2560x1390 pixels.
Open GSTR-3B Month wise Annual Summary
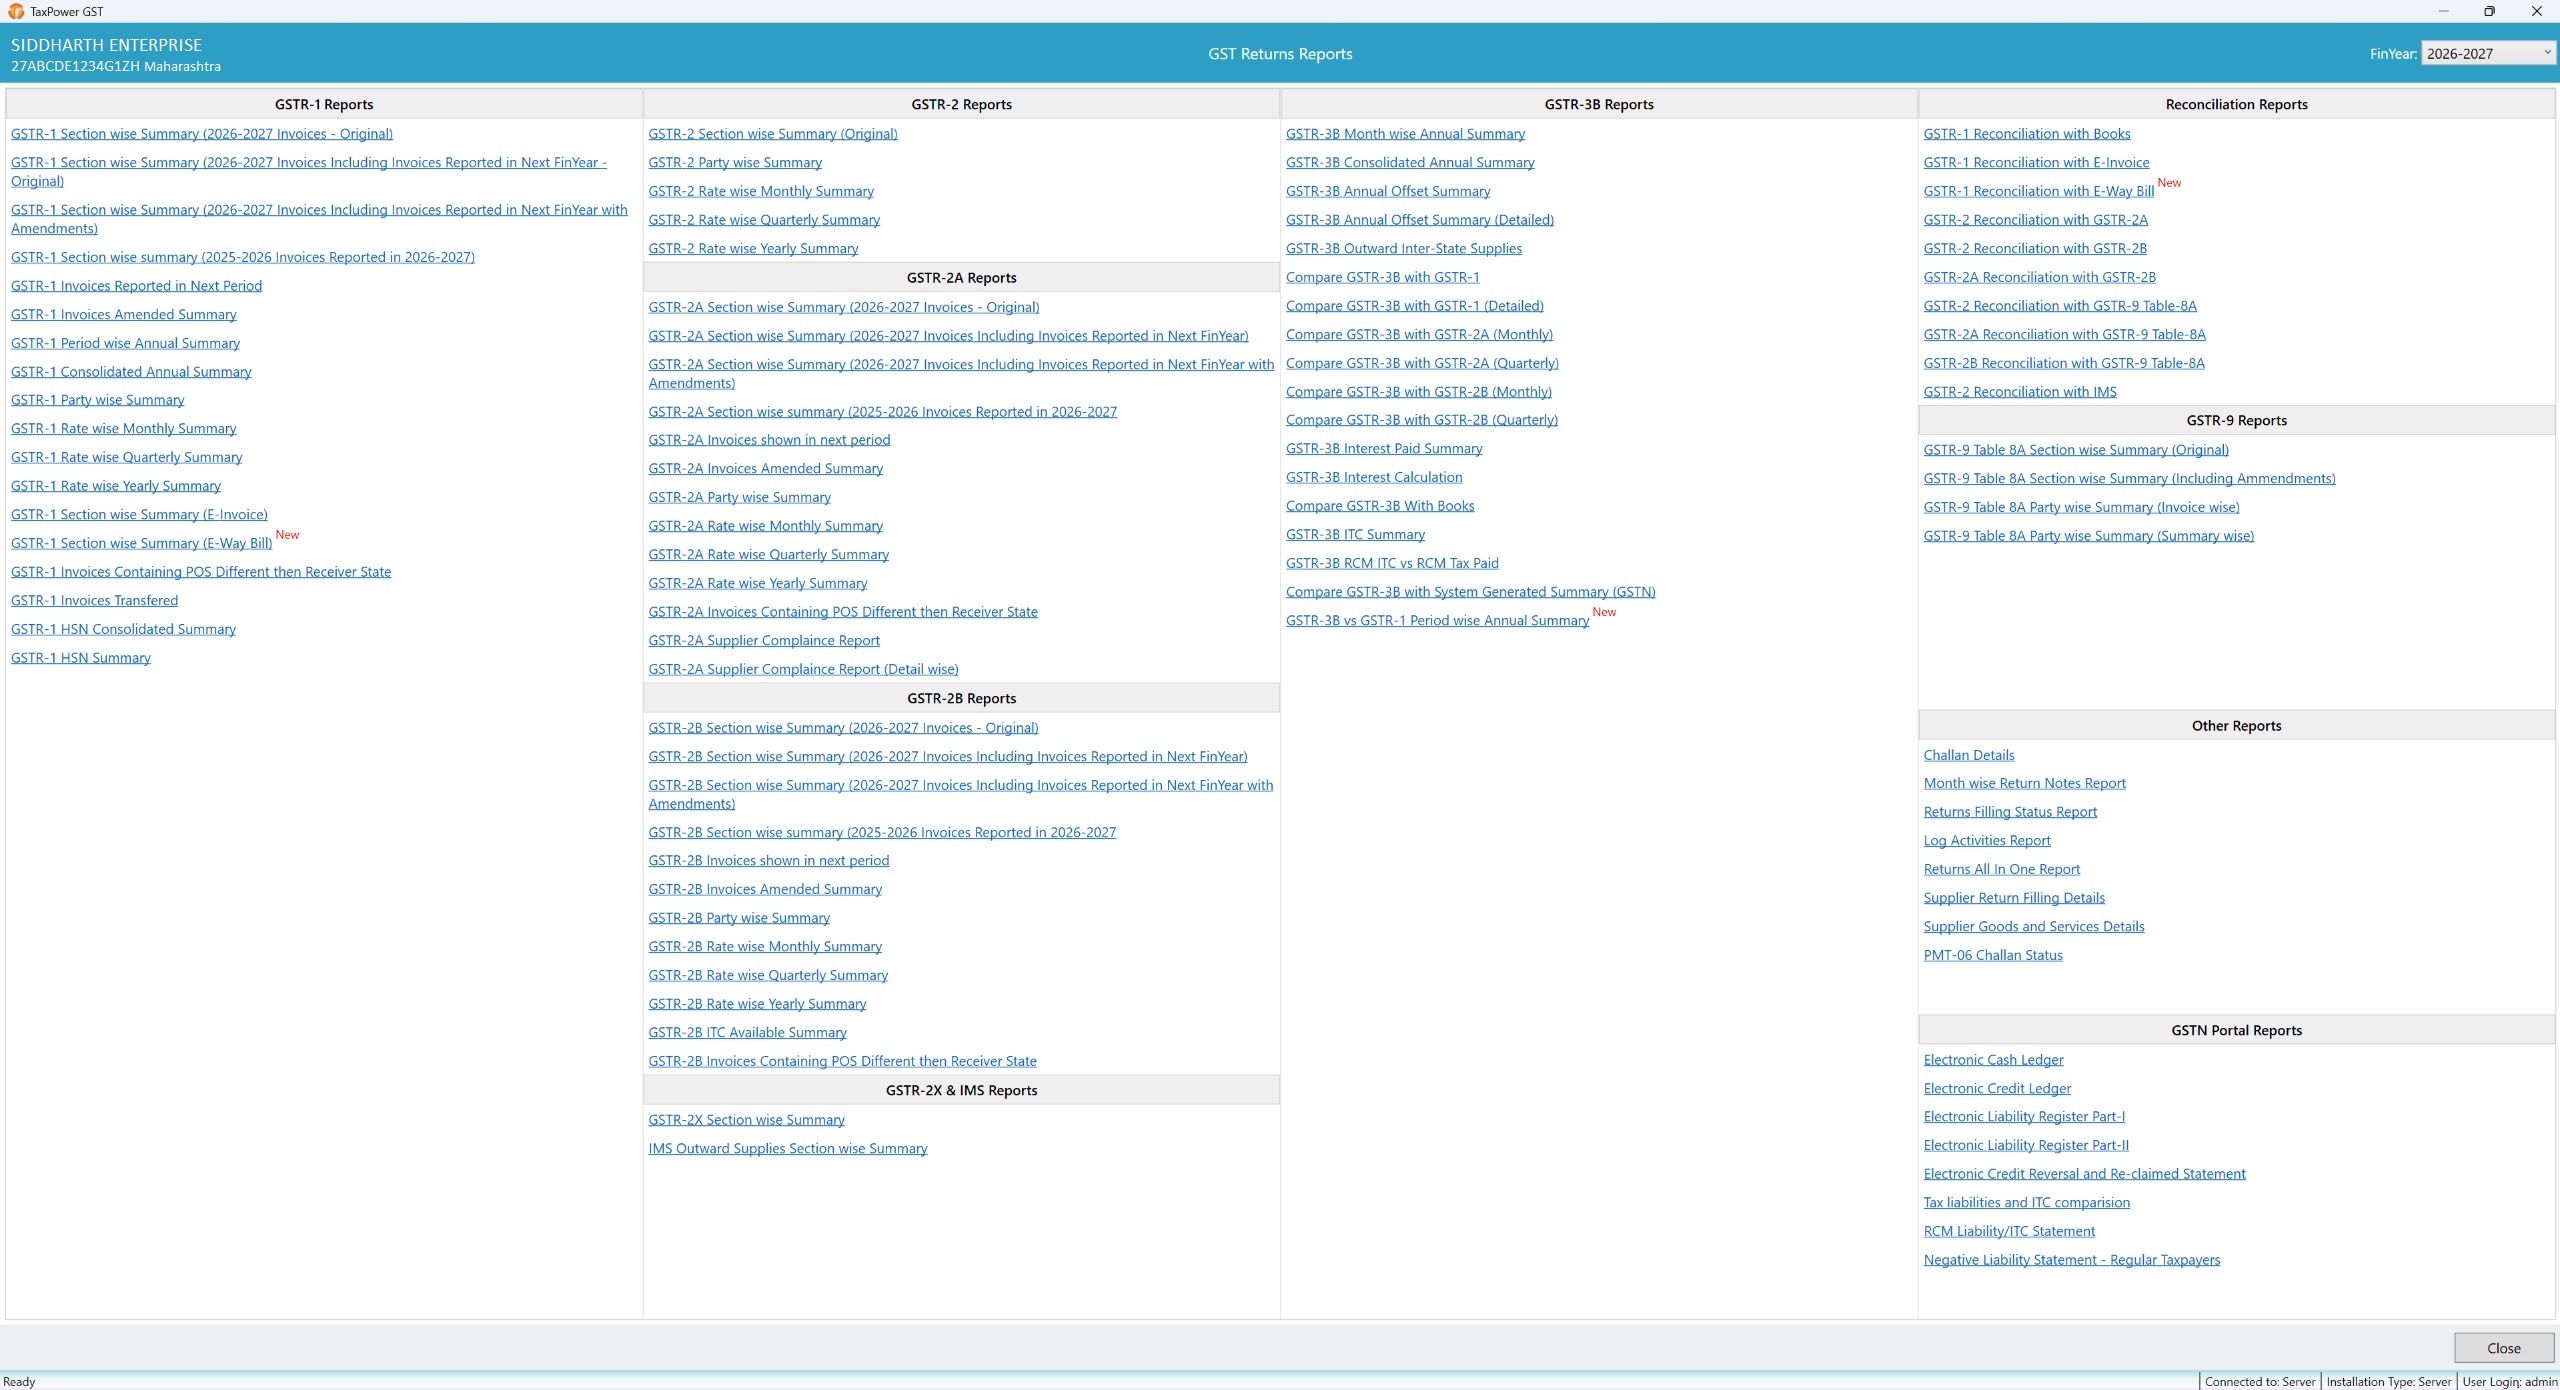(x=1405, y=134)
